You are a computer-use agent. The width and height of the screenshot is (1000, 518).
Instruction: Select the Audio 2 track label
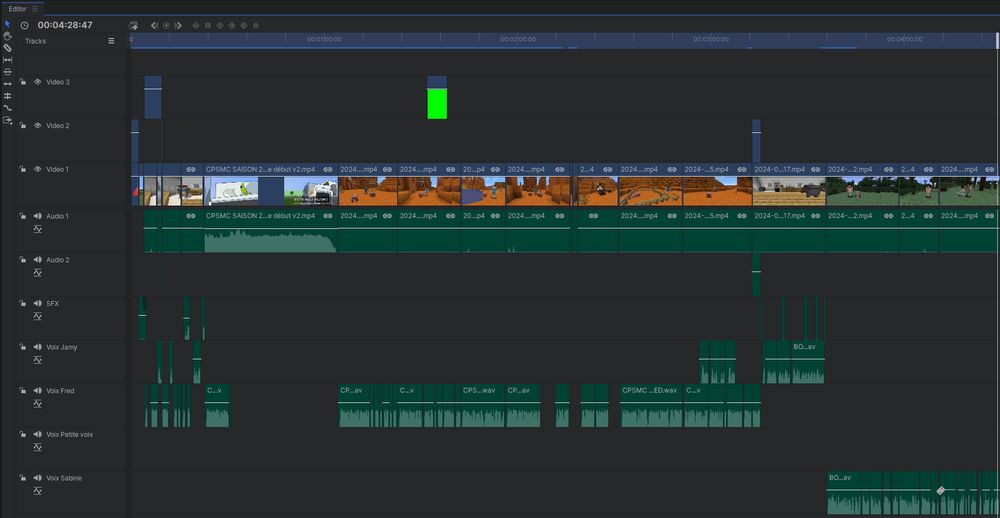(58, 260)
